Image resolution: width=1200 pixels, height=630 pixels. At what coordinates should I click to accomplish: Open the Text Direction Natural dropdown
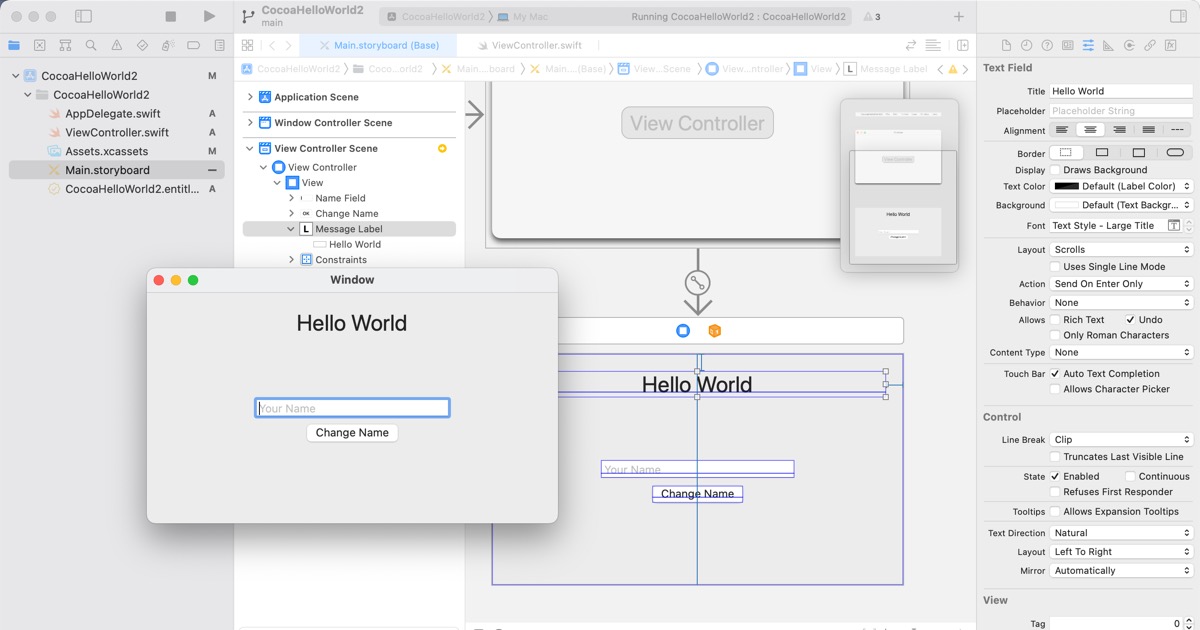point(1122,533)
